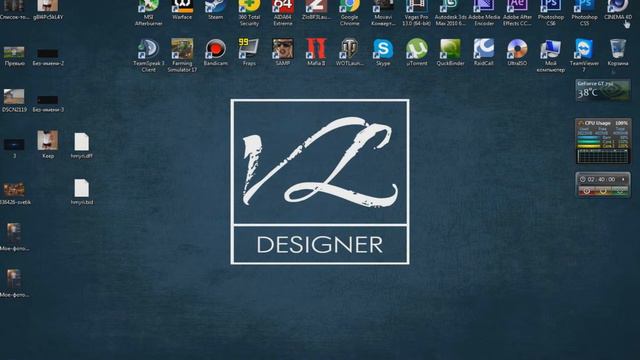Select the Без-имени-2 file
Screen dimensions: 640x360
(x=48, y=57)
